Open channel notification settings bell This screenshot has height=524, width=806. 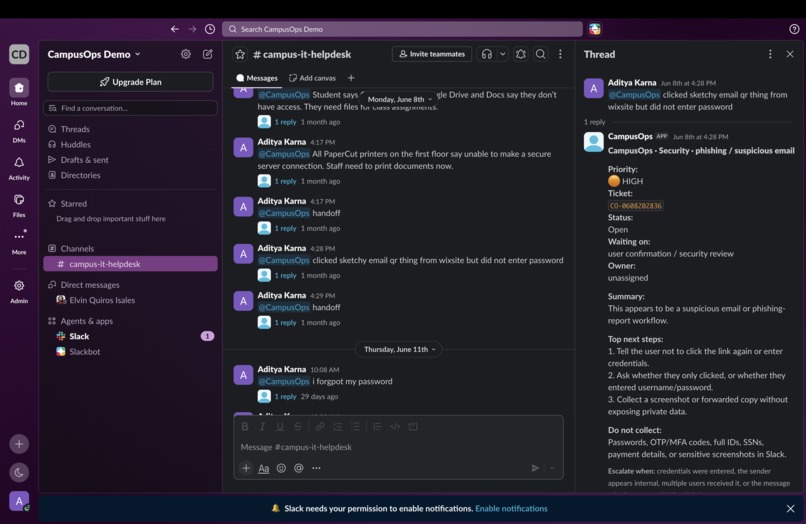(x=521, y=54)
